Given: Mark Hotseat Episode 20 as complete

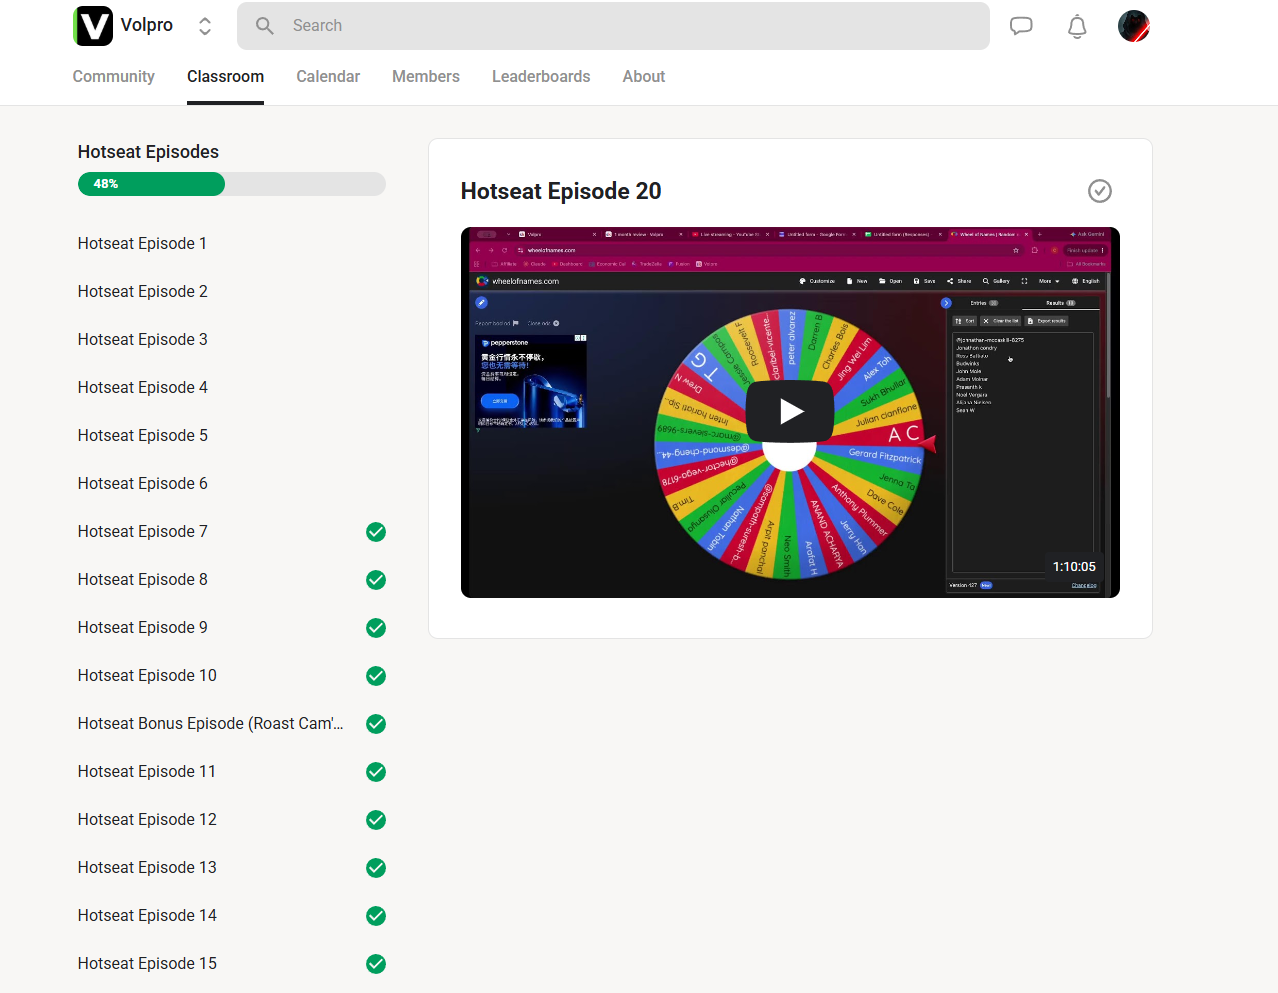Looking at the screenshot, I should (x=1100, y=191).
